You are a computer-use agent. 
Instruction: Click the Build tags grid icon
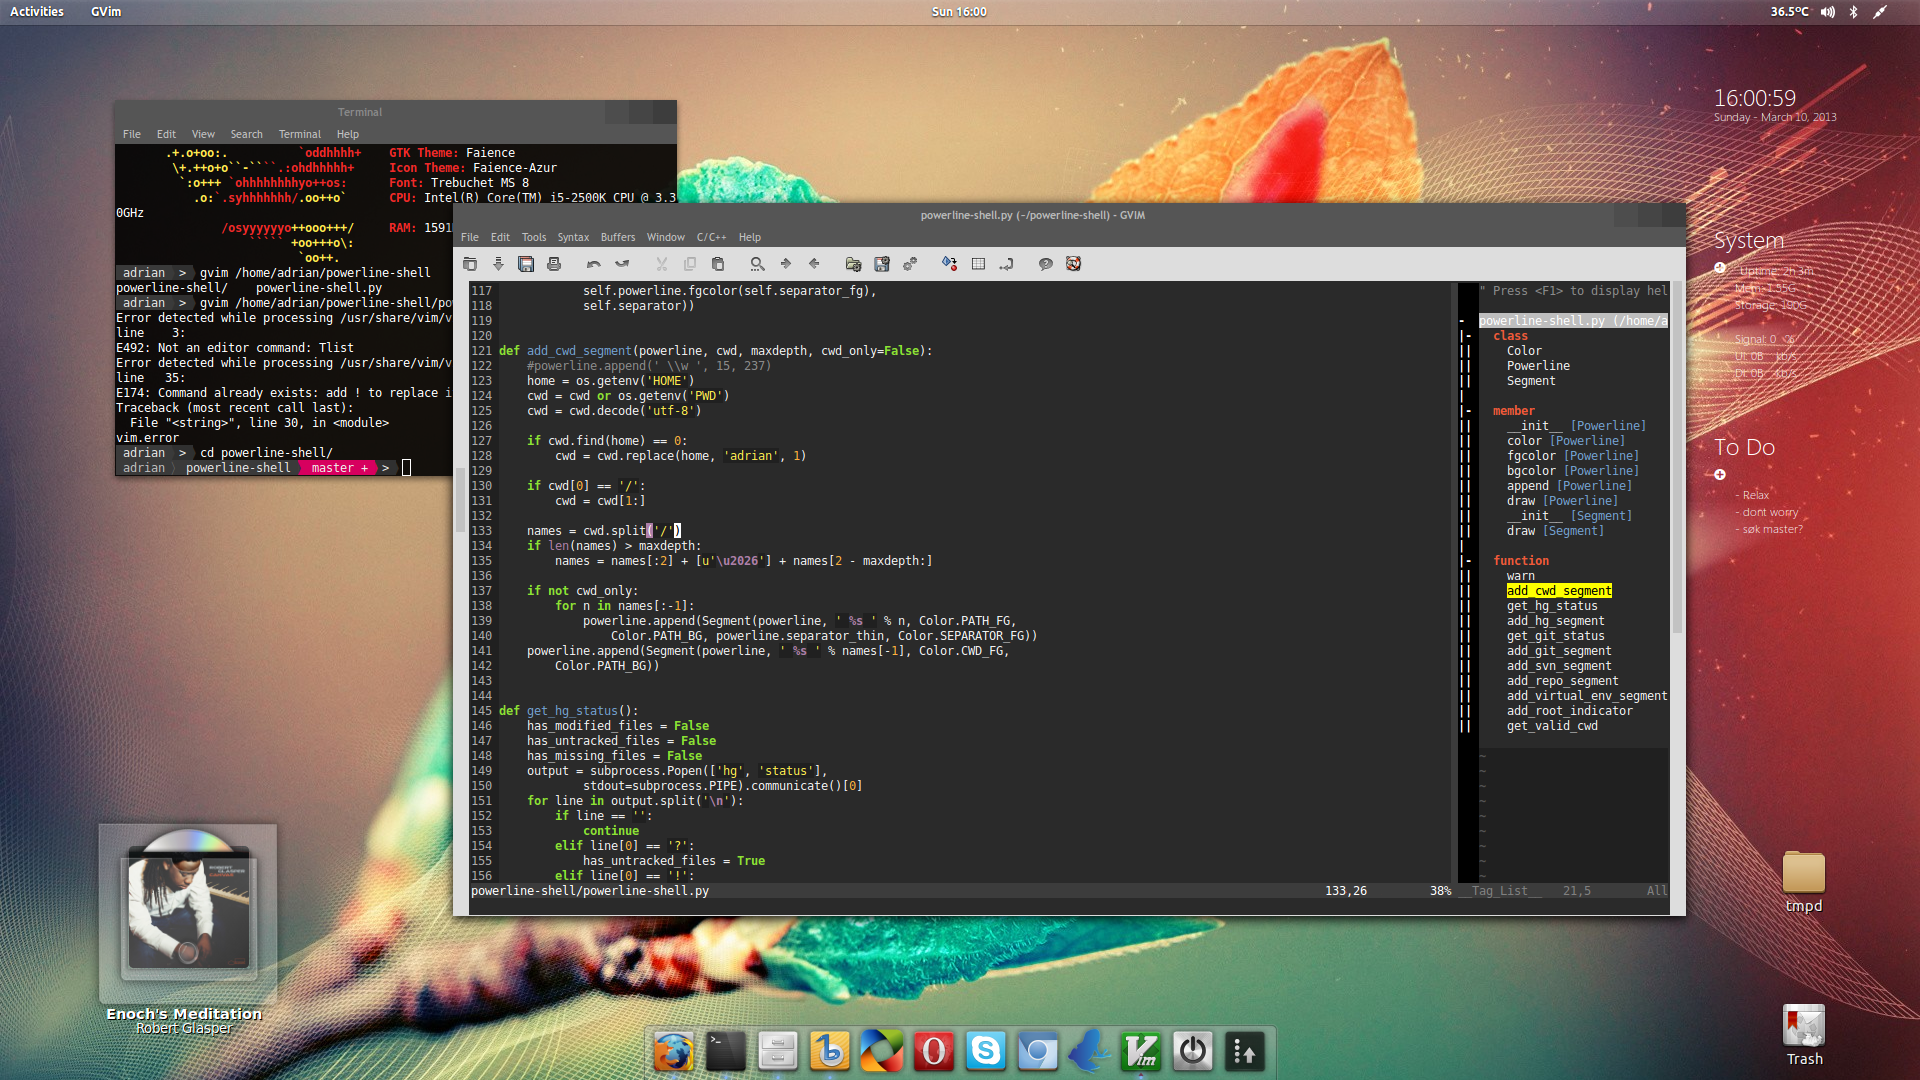978,264
